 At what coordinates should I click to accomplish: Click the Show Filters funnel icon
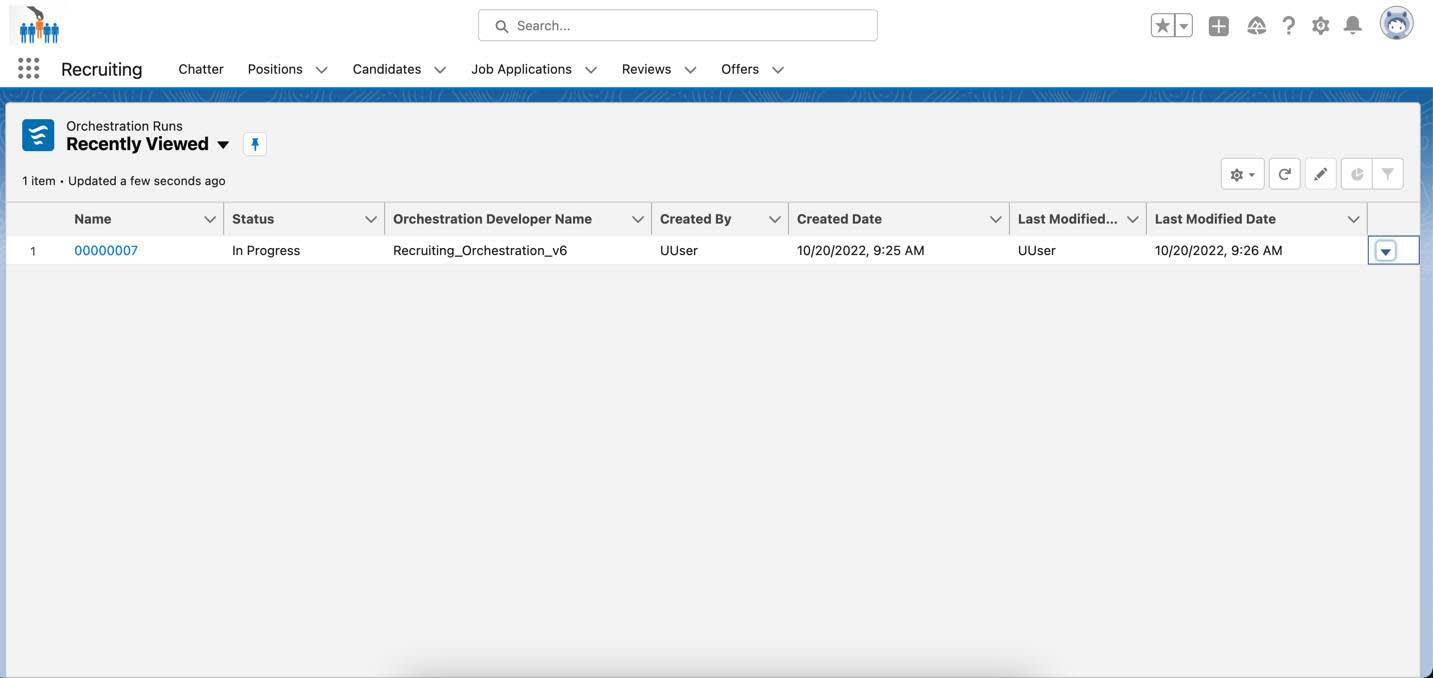pos(1388,174)
